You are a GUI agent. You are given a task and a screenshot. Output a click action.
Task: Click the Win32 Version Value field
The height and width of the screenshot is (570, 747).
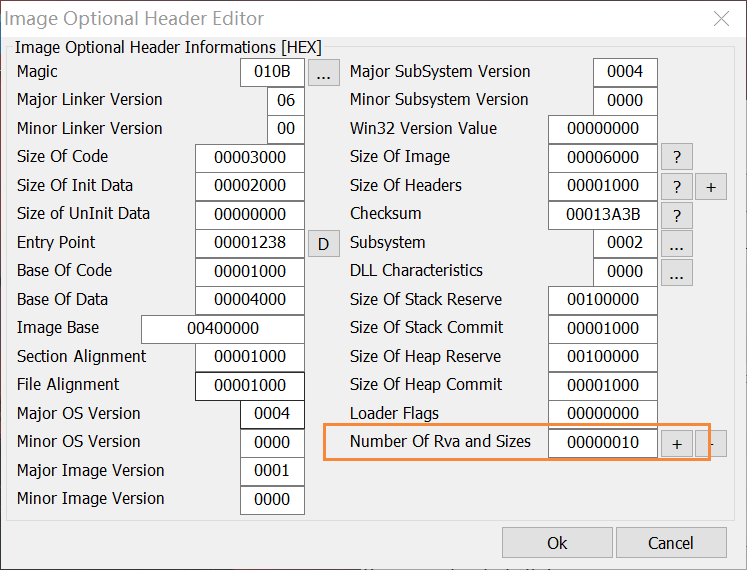coord(603,129)
